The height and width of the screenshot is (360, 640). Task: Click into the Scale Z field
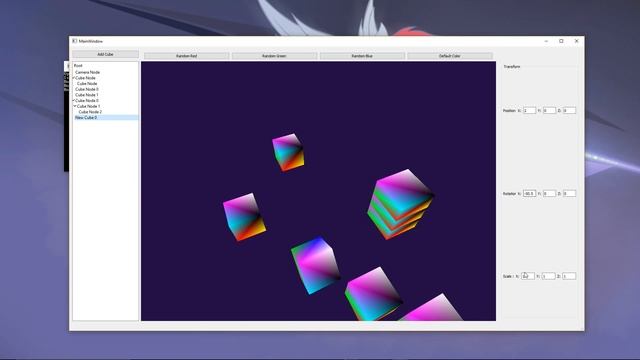pos(569,276)
